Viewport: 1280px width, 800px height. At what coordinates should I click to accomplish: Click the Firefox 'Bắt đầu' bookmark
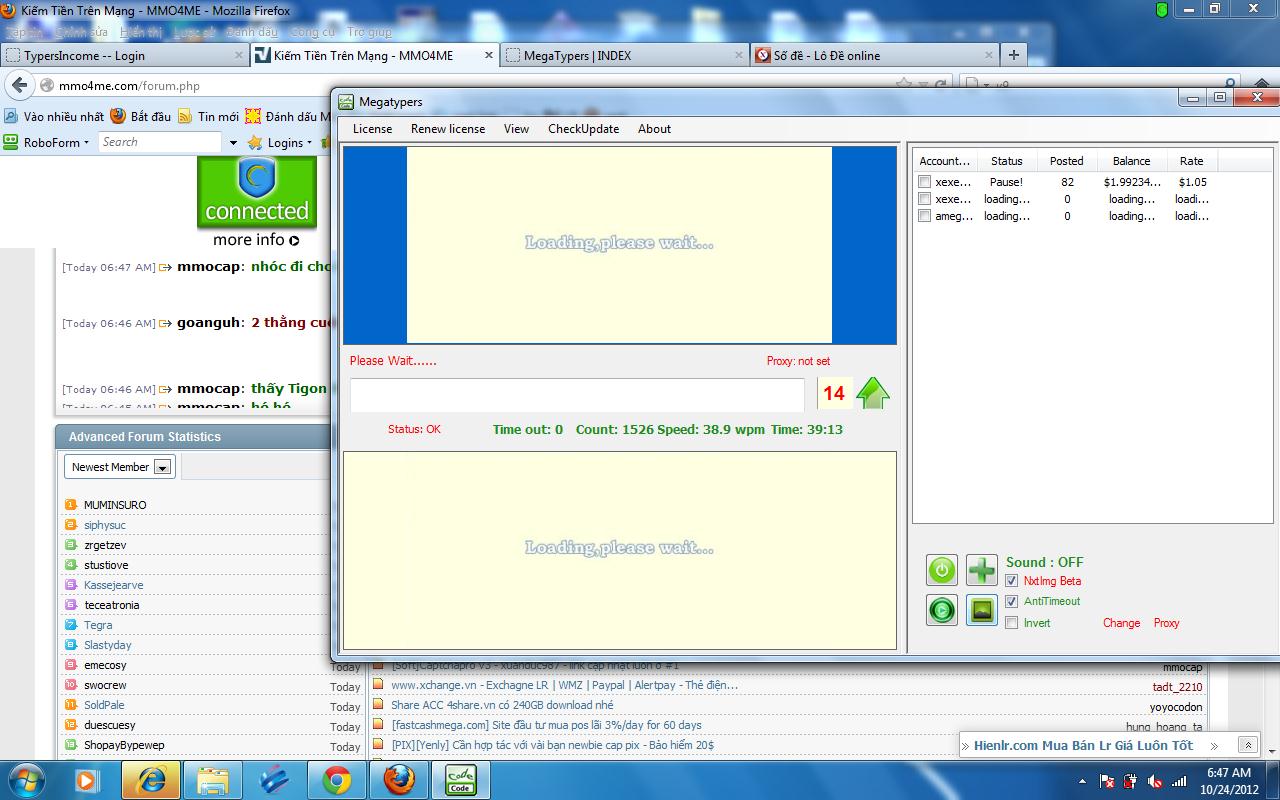tap(140, 116)
